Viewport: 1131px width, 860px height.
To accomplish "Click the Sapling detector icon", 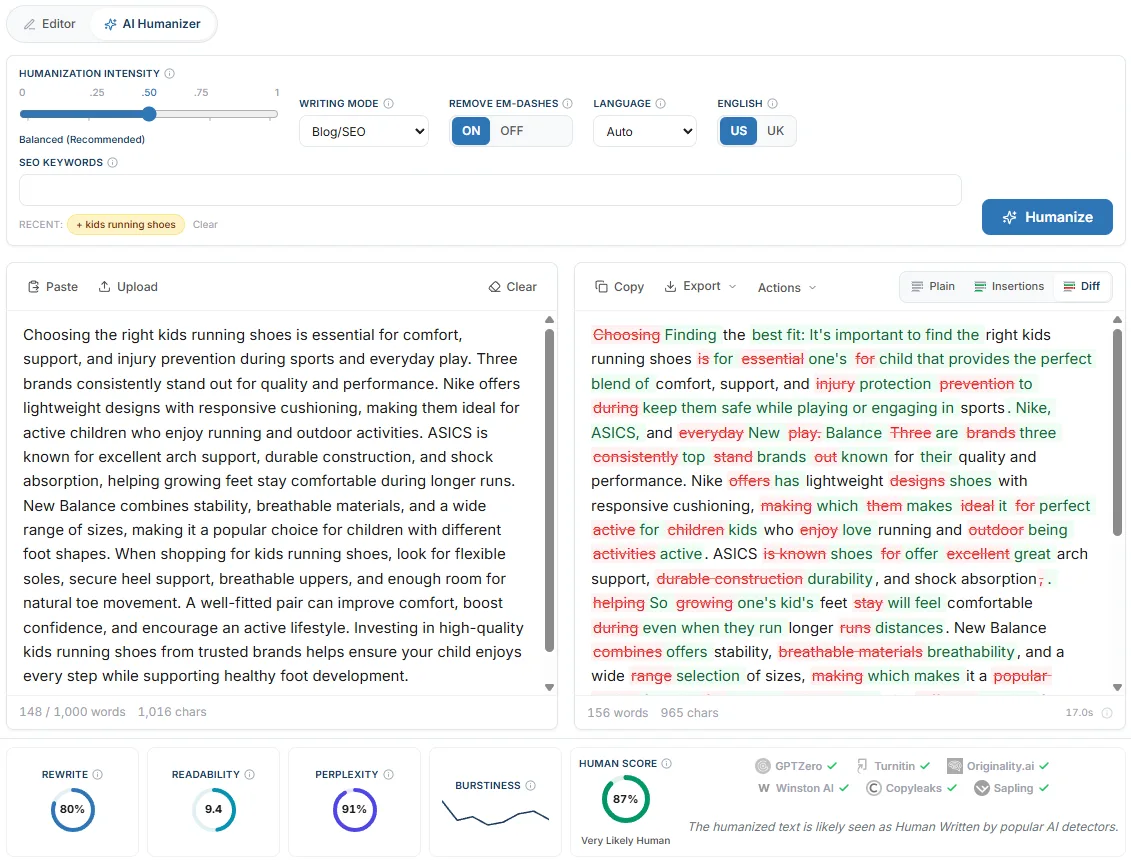I will point(982,789).
